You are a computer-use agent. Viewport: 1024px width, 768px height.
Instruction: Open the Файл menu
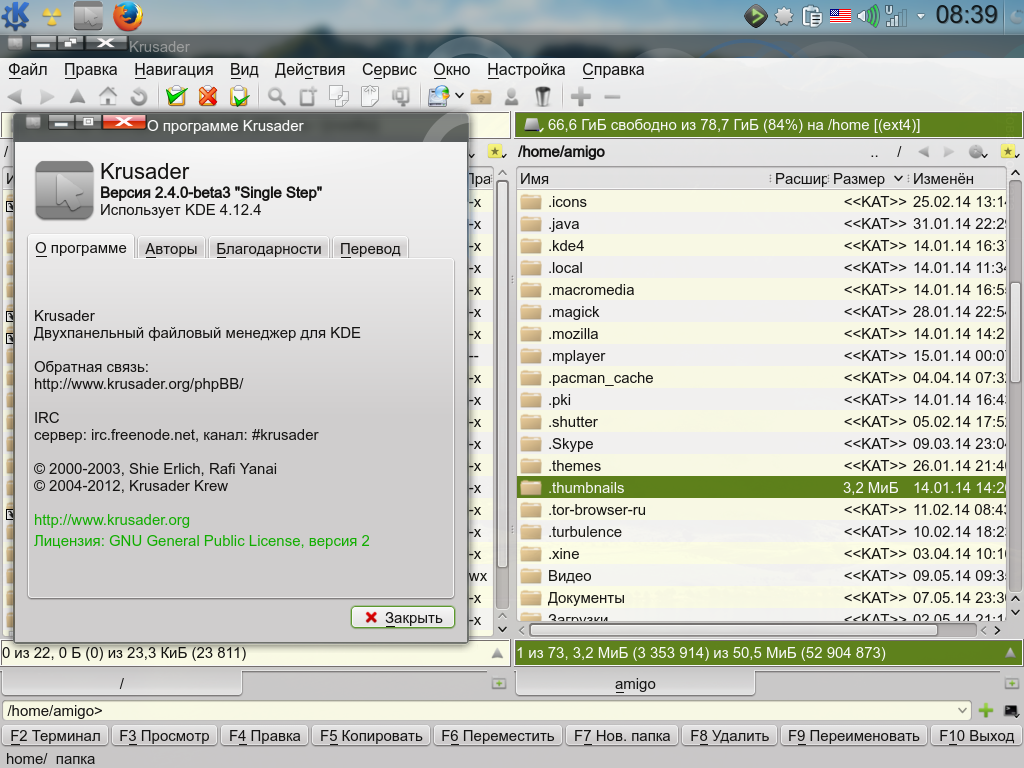coord(27,69)
